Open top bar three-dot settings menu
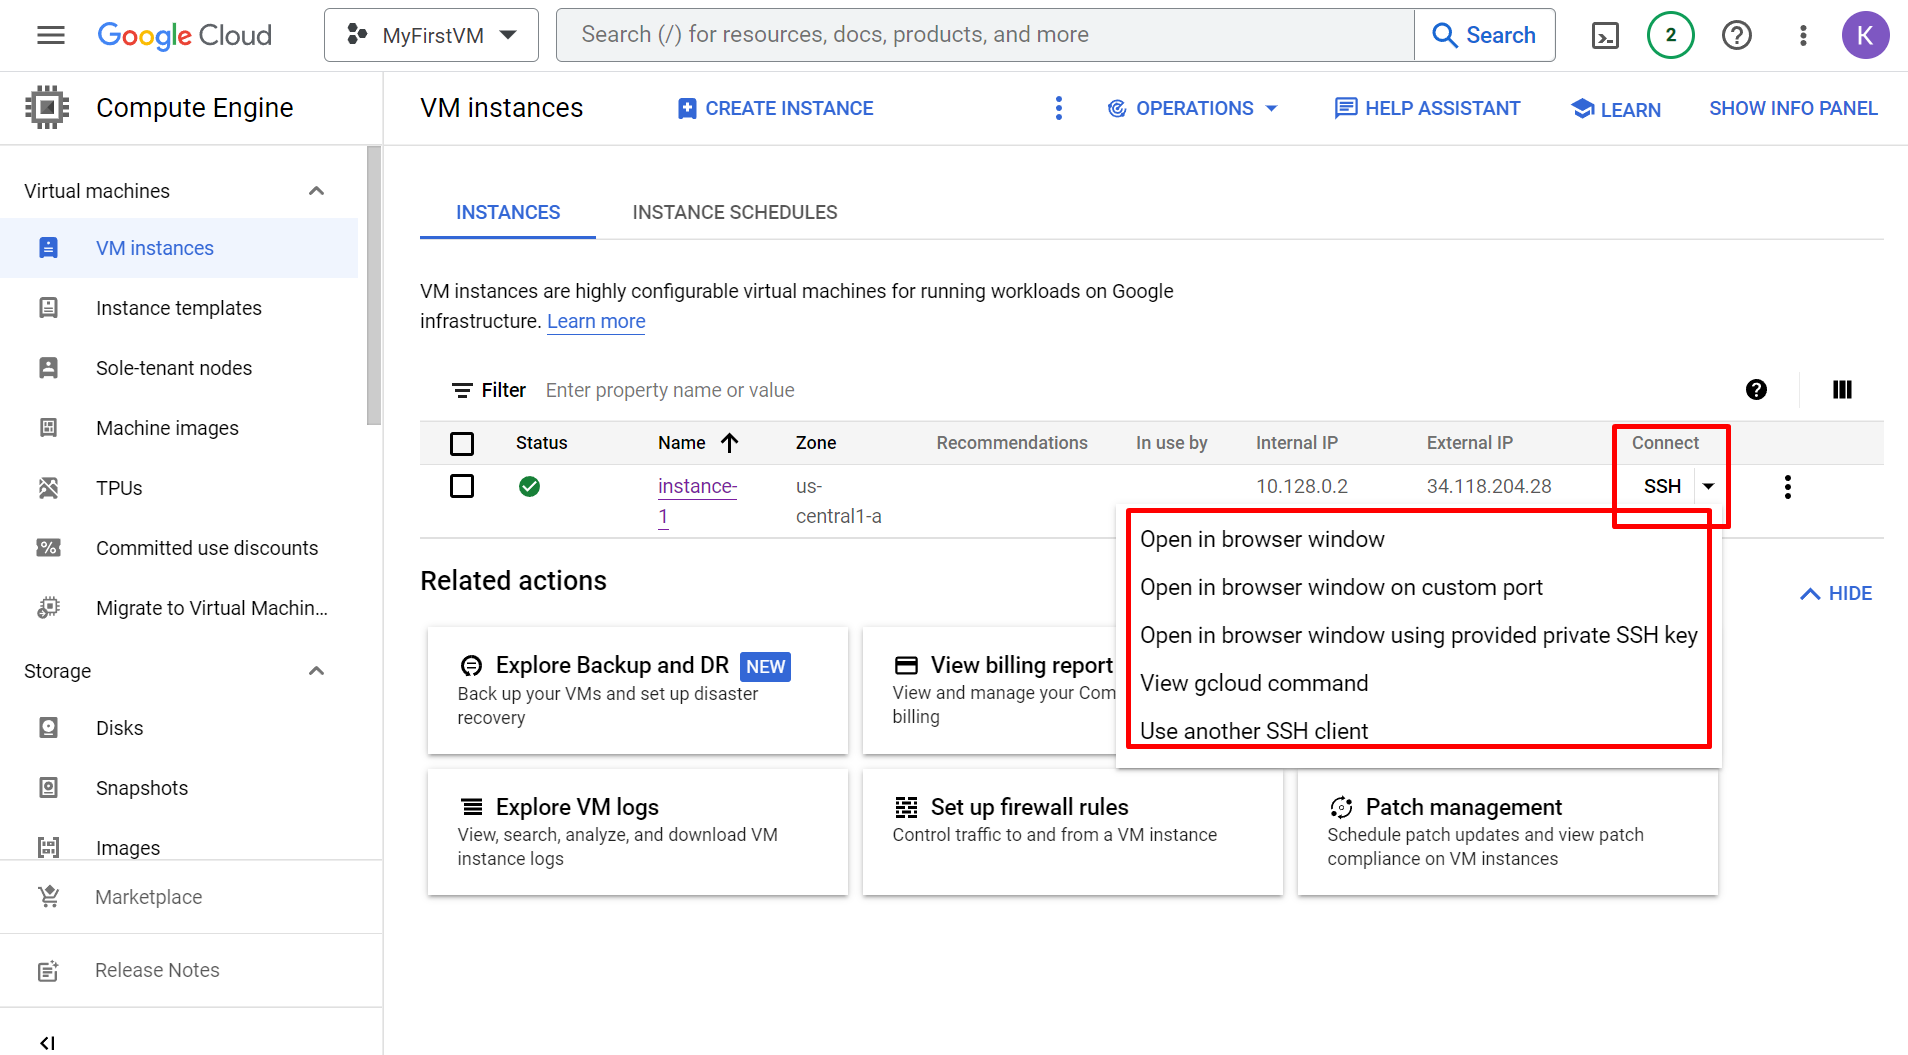The width and height of the screenshot is (1908, 1055). (x=1803, y=35)
